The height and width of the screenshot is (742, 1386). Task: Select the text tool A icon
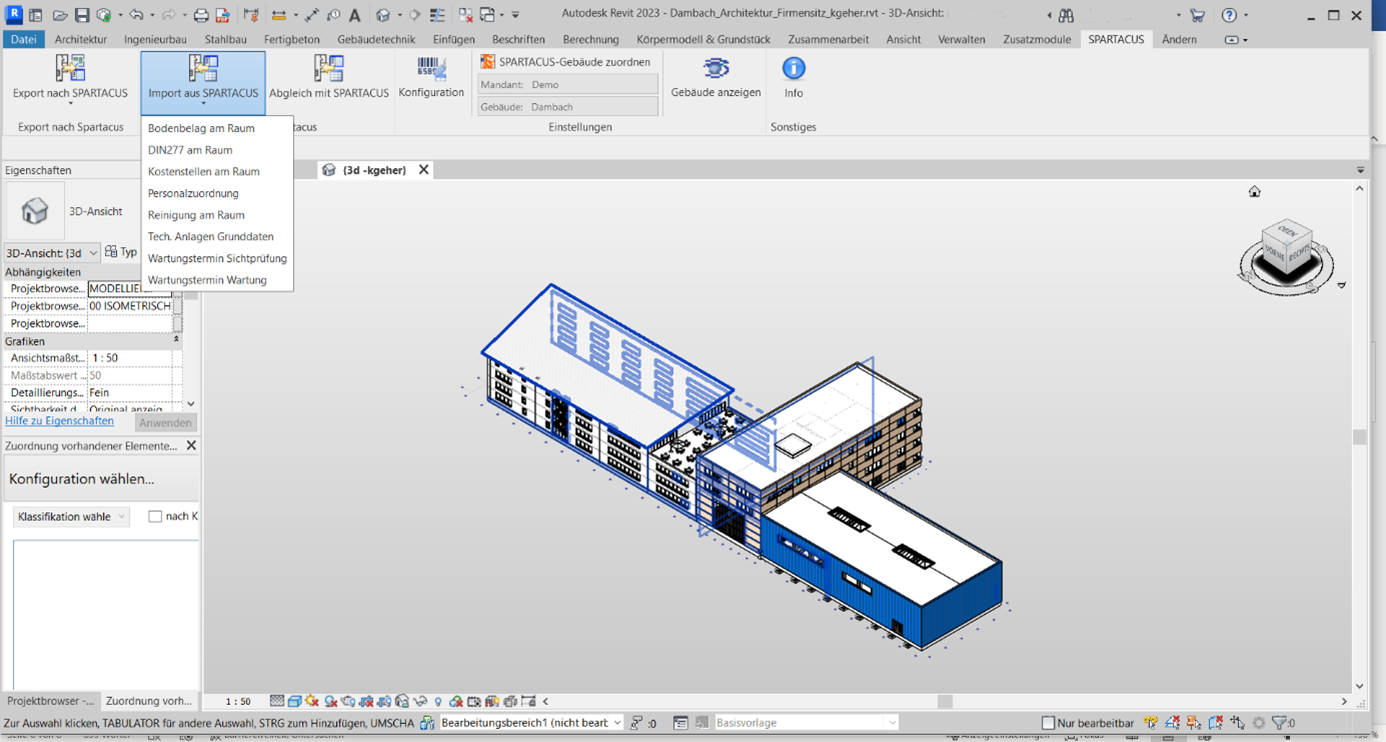coord(354,15)
